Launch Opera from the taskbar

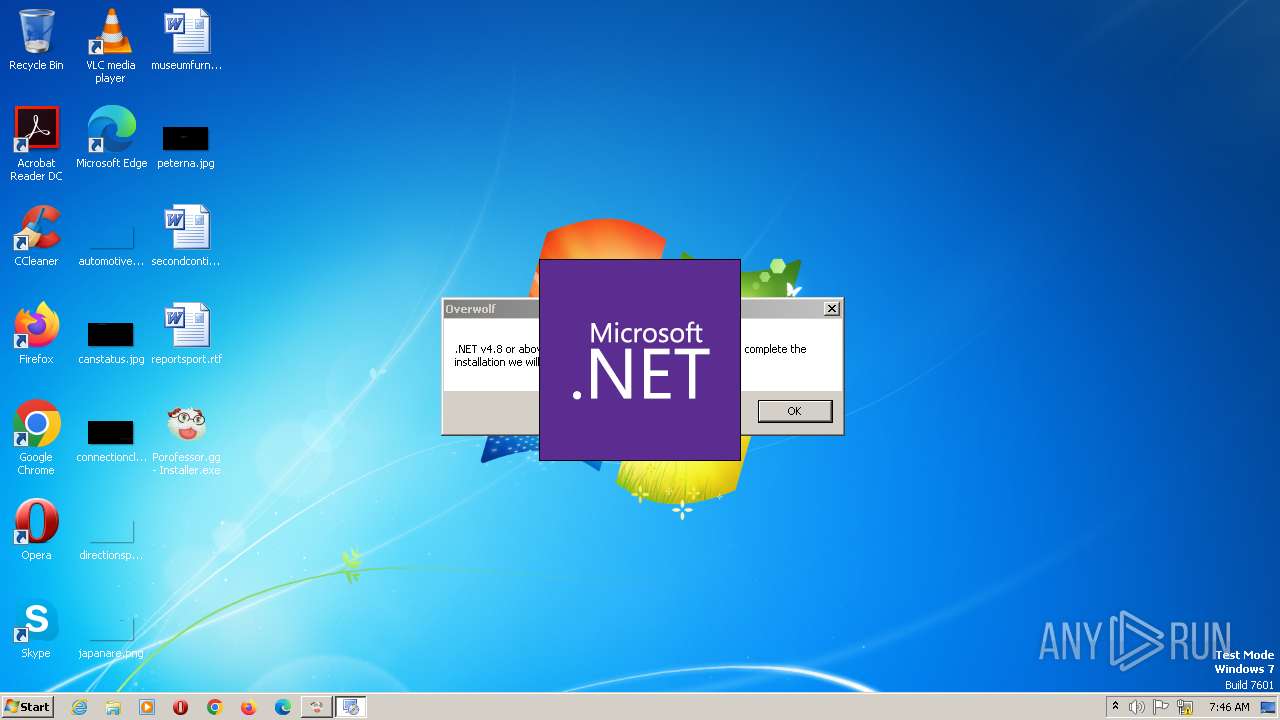click(x=181, y=707)
